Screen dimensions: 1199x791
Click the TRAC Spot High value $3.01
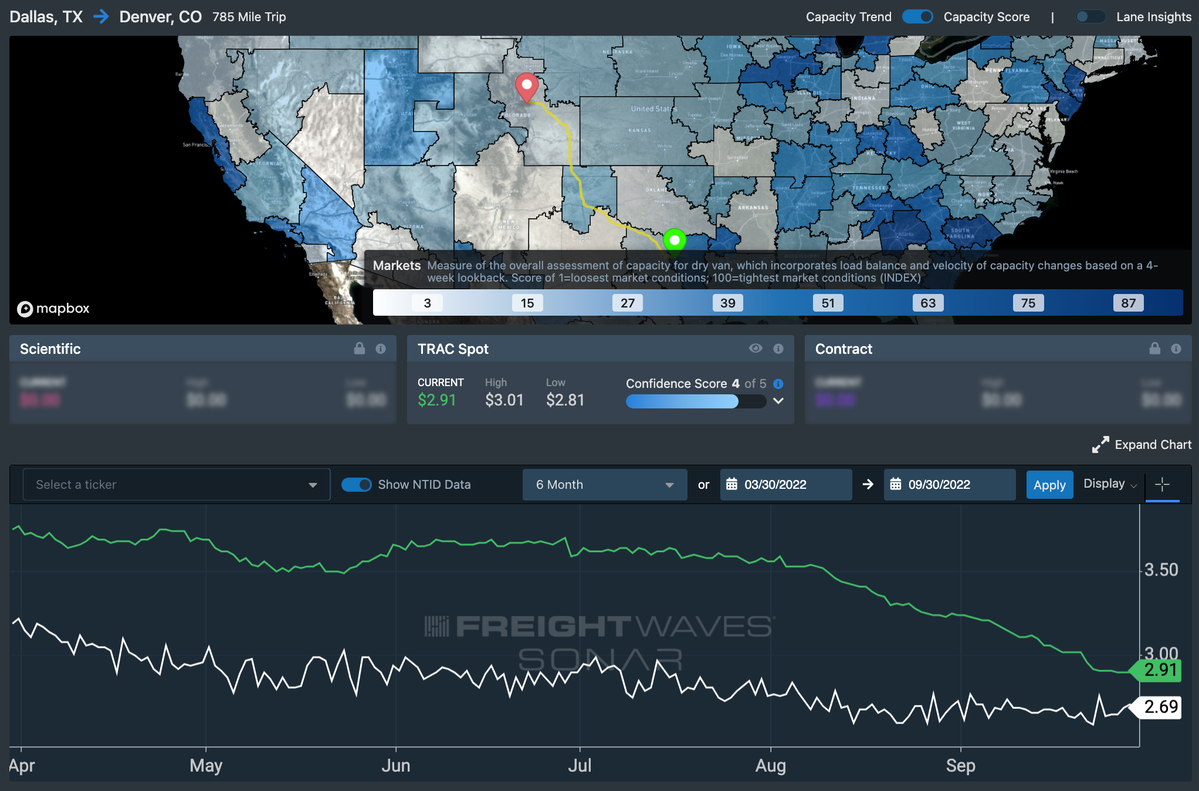pyautogui.click(x=504, y=399)
